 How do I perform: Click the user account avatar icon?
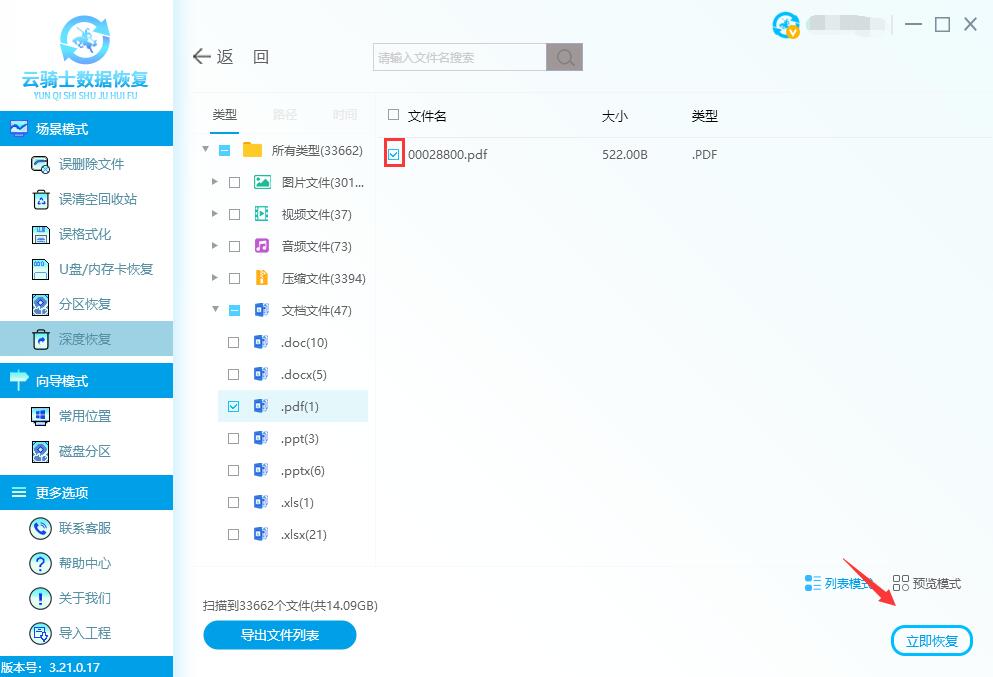tap(785, 25)
